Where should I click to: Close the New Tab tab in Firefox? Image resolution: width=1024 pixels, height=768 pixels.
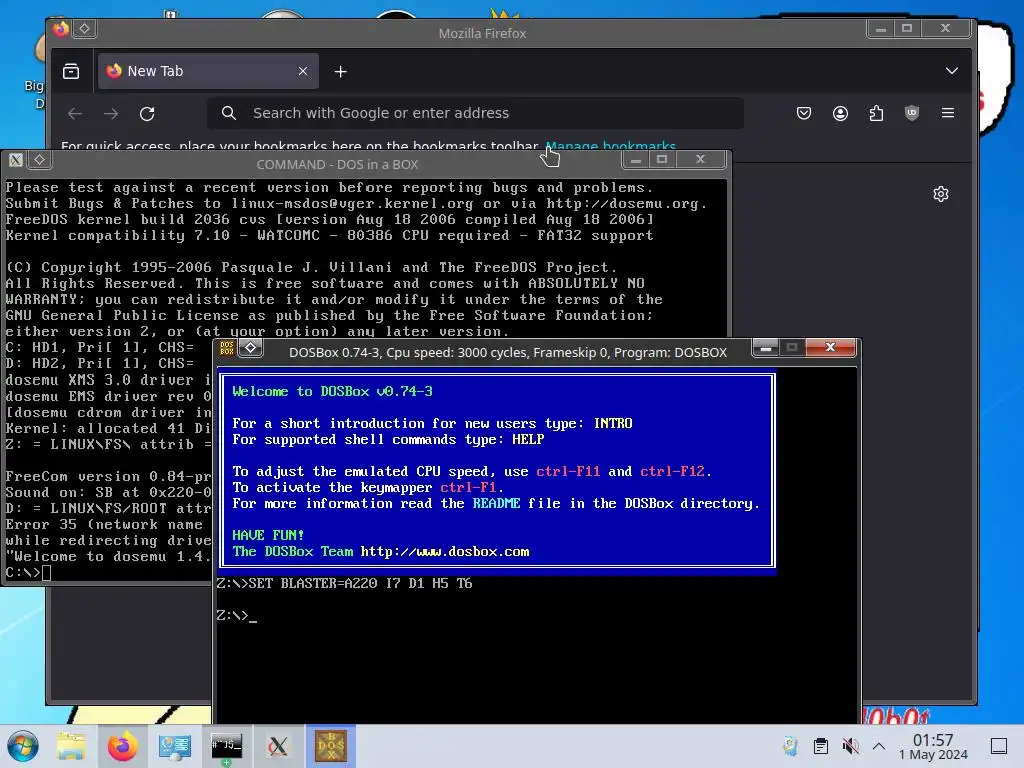[302, 71]
